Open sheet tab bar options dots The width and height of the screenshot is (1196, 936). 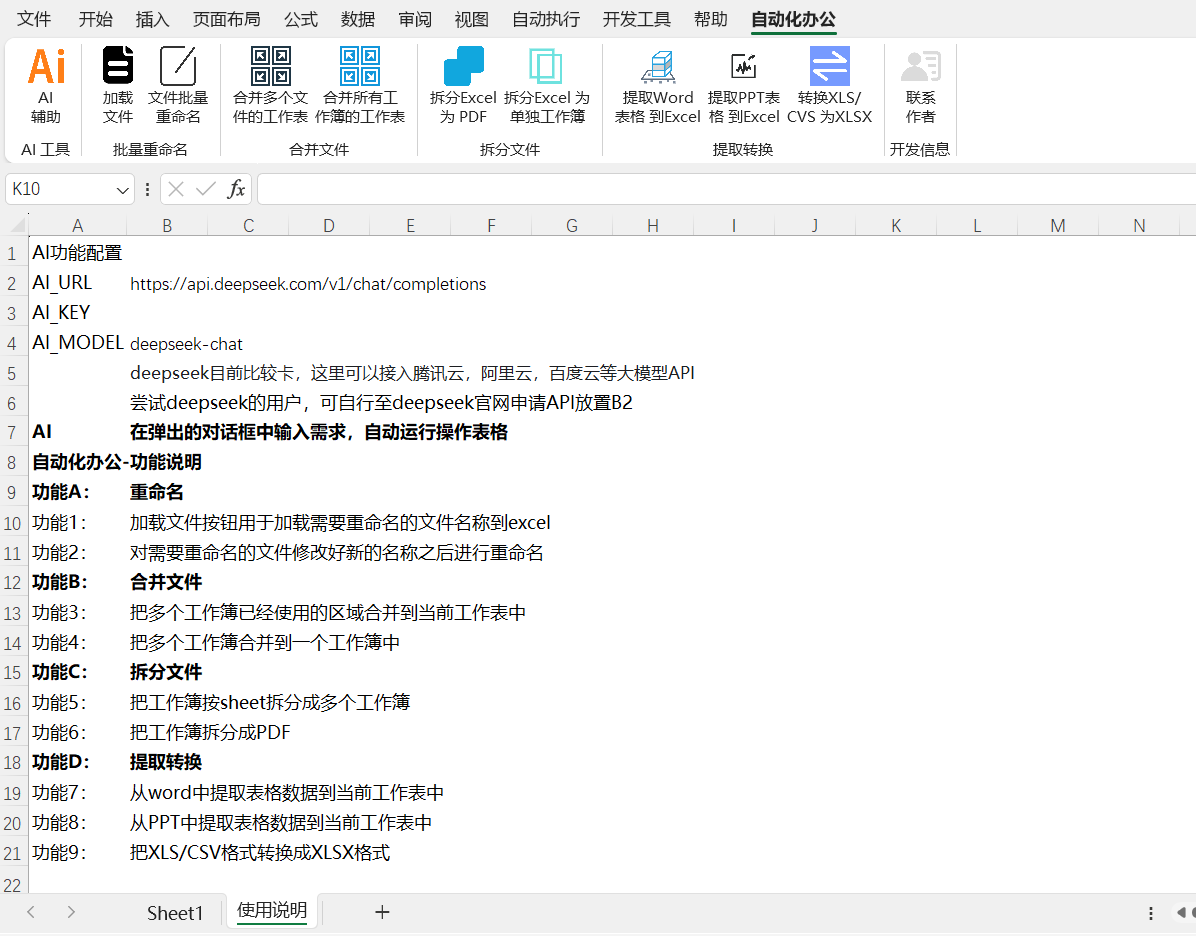point(1150,912)
